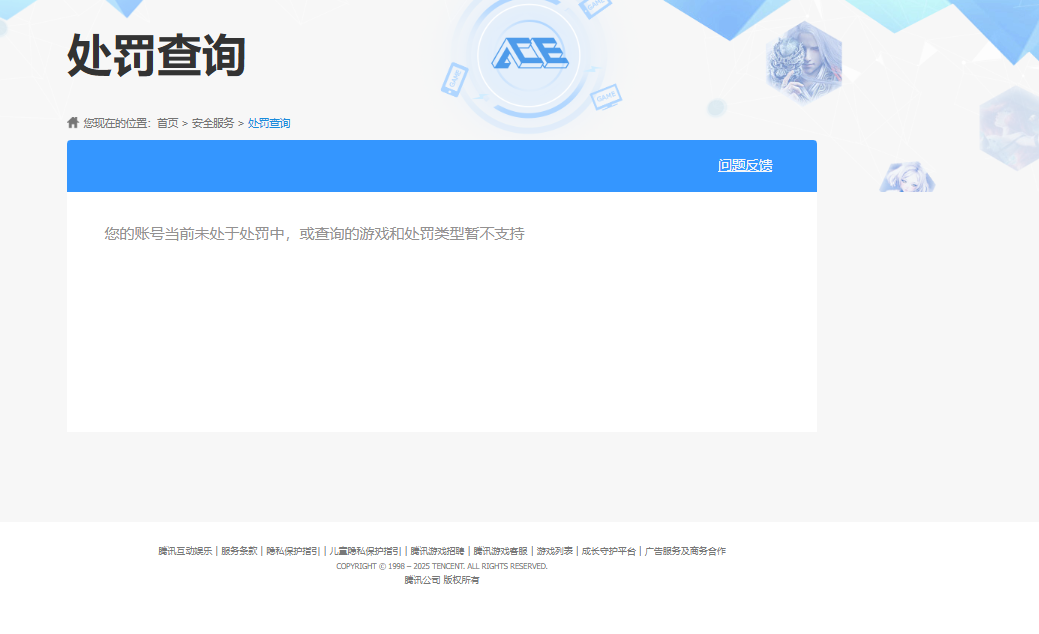Click the account penalty status message
The width and height of the screenshot is (1039, 634).
tap(314, 234)
